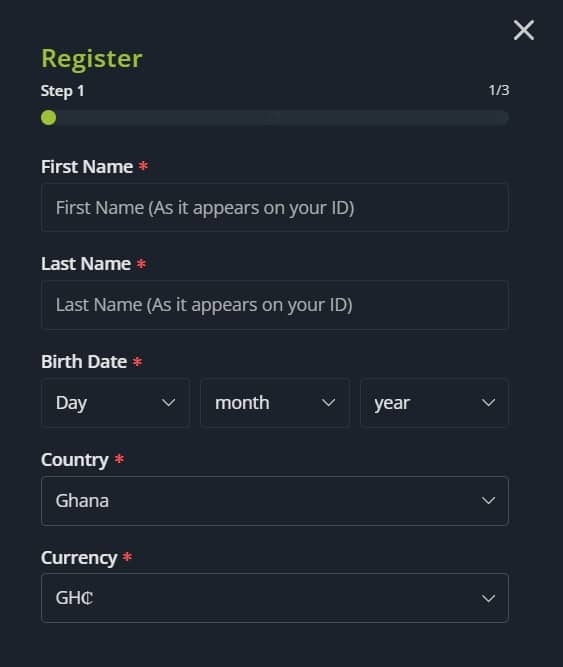
Task: Click the green progress dot on step bar
Action: (x=48, y=118)
